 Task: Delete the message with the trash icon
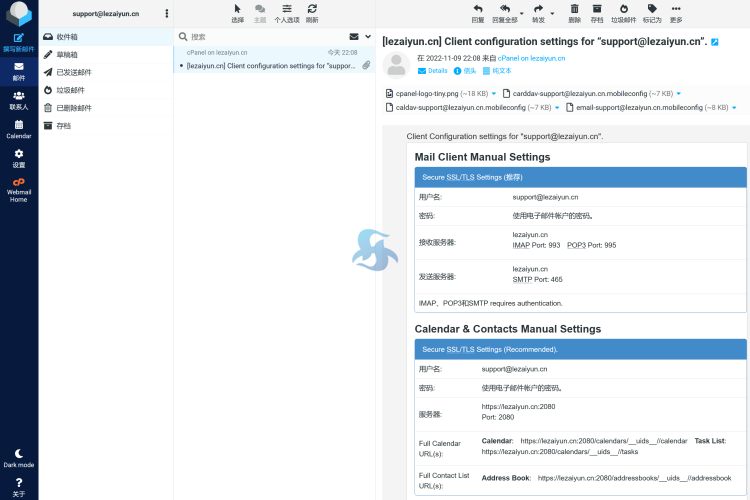pos(574,12)
